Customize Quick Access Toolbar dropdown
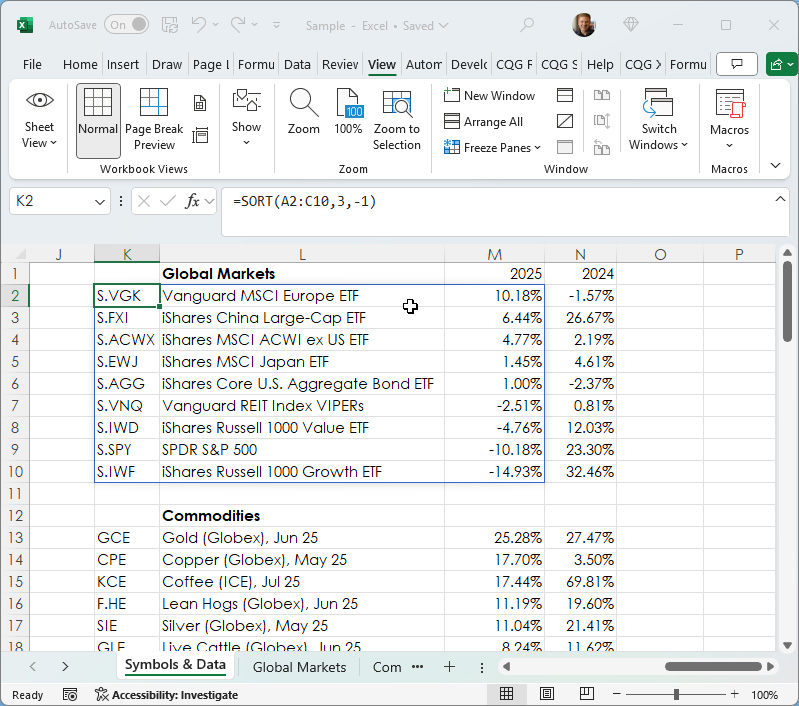The image size is (799, 706). 276,24
